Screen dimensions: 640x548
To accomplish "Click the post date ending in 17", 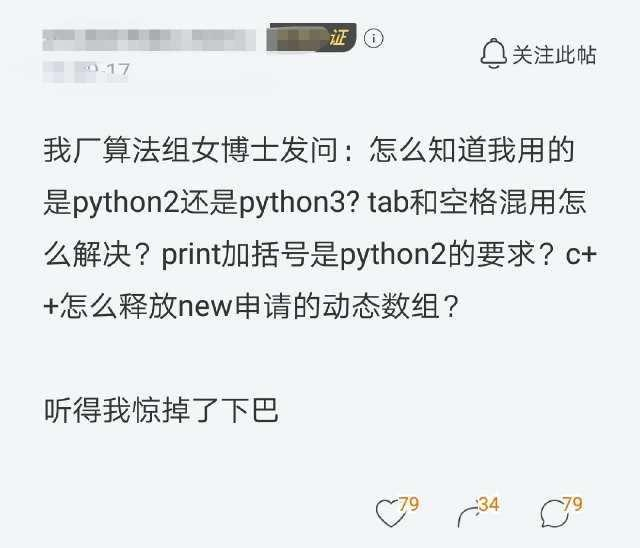I will coord(87,71).
